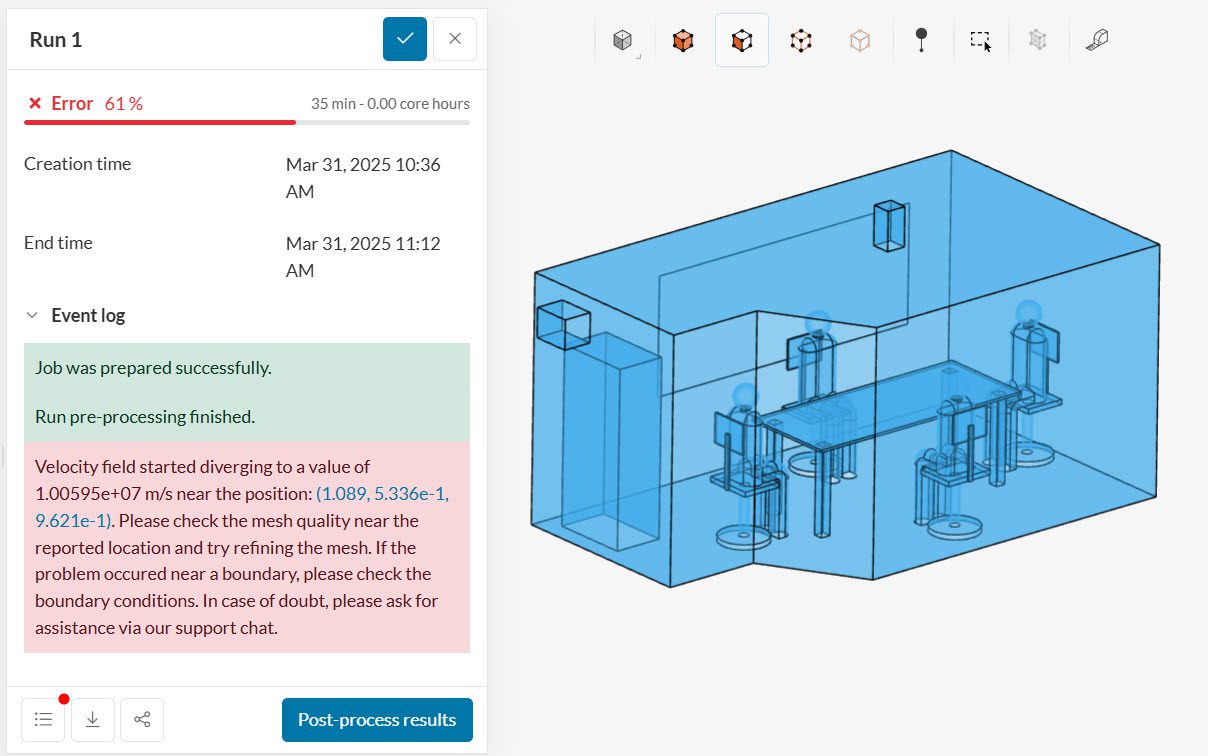
Task: Confirm Run 1 with the checkmark button
Action: 405,39
